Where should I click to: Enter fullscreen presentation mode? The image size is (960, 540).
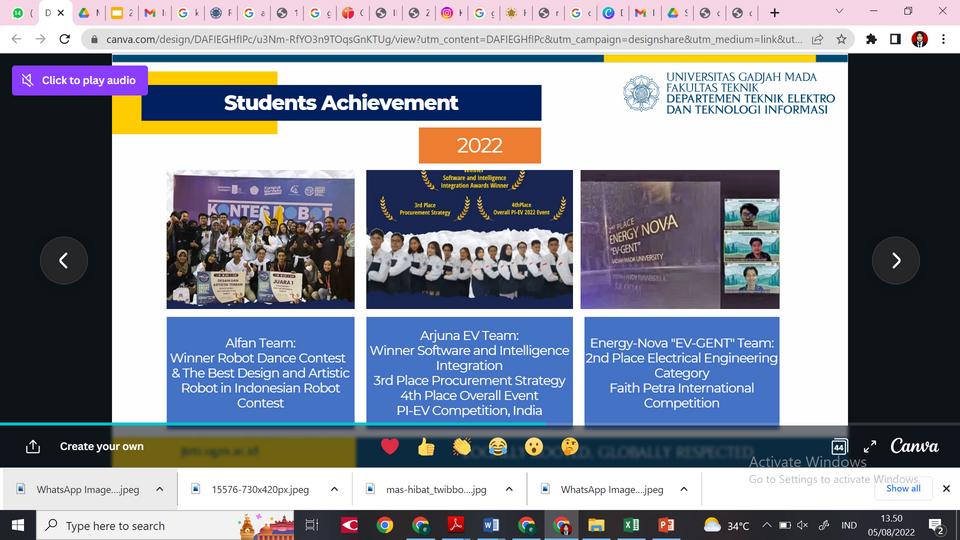pos(870,447)
